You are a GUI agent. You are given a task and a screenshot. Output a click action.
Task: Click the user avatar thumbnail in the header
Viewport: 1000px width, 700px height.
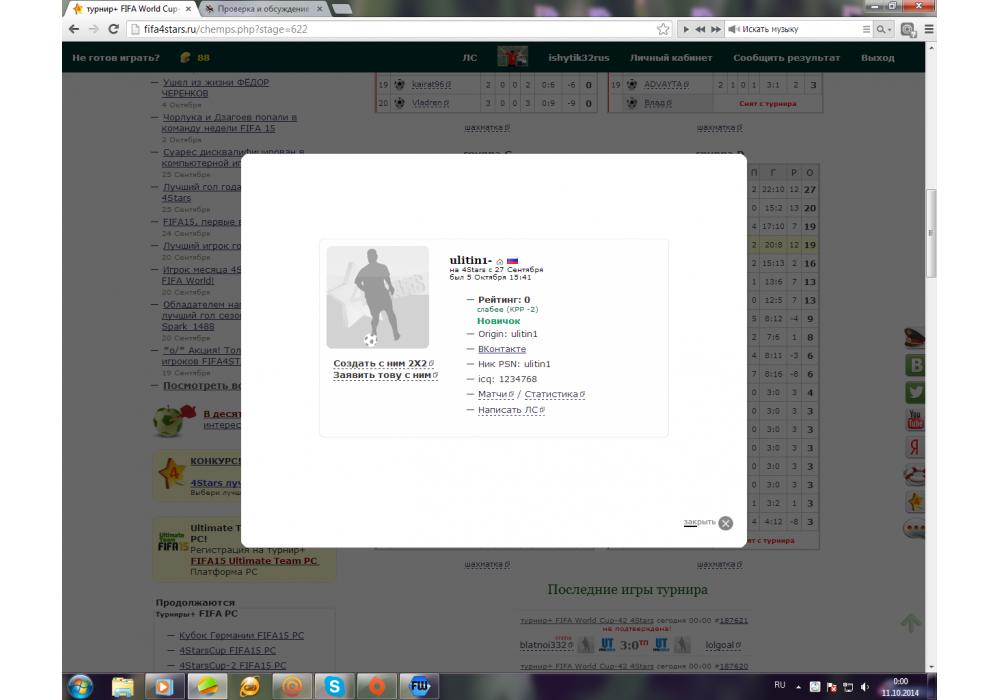click(x=512, y=57)
